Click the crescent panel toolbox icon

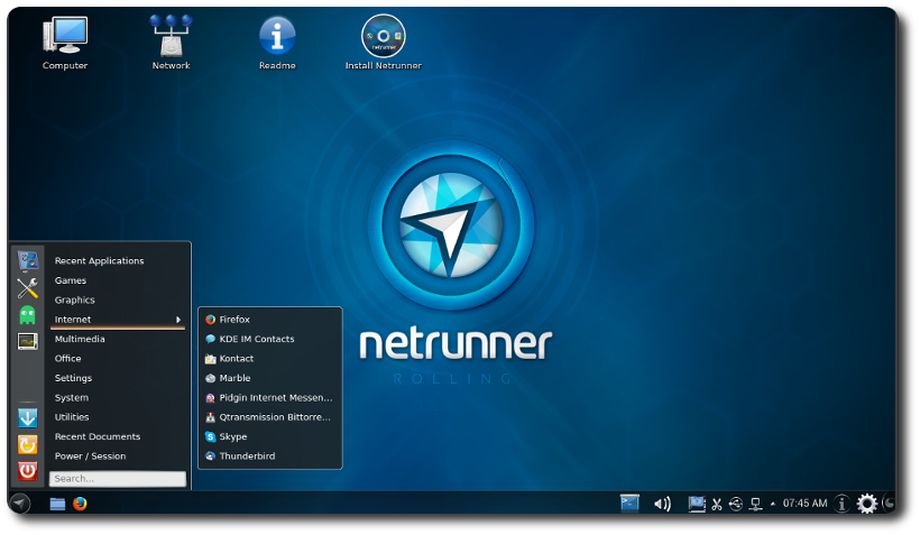(889, 503)
